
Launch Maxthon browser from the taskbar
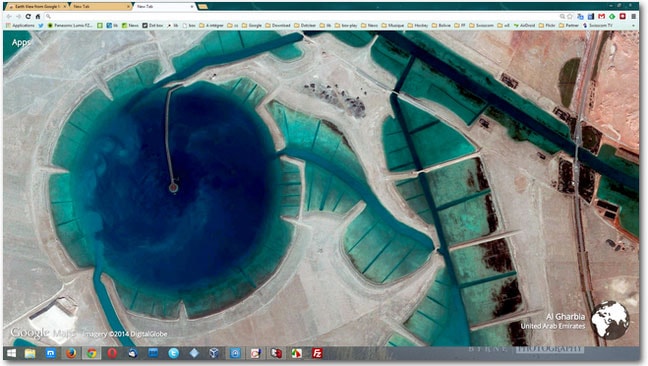pyautogui.click(x=50, y=353)
